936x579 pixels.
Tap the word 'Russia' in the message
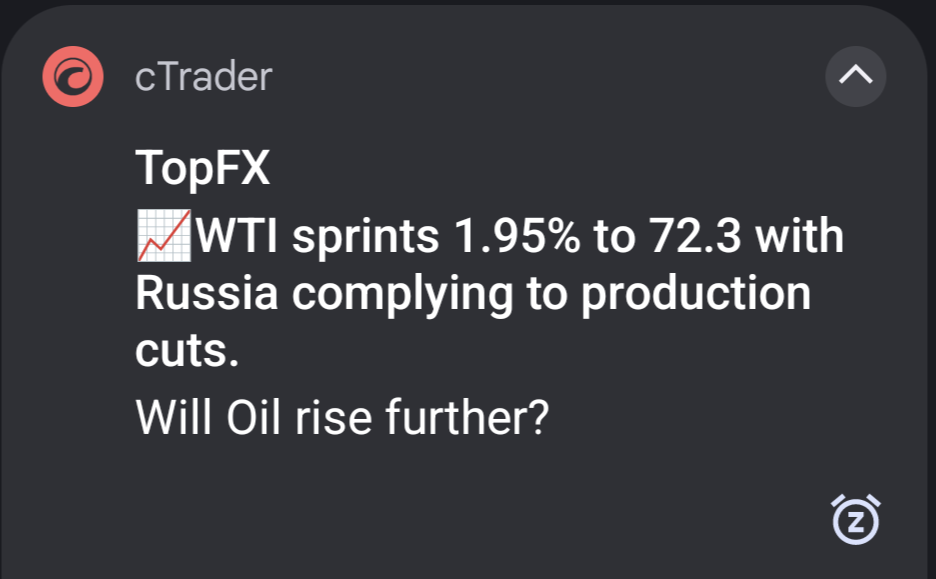point(207,293)
